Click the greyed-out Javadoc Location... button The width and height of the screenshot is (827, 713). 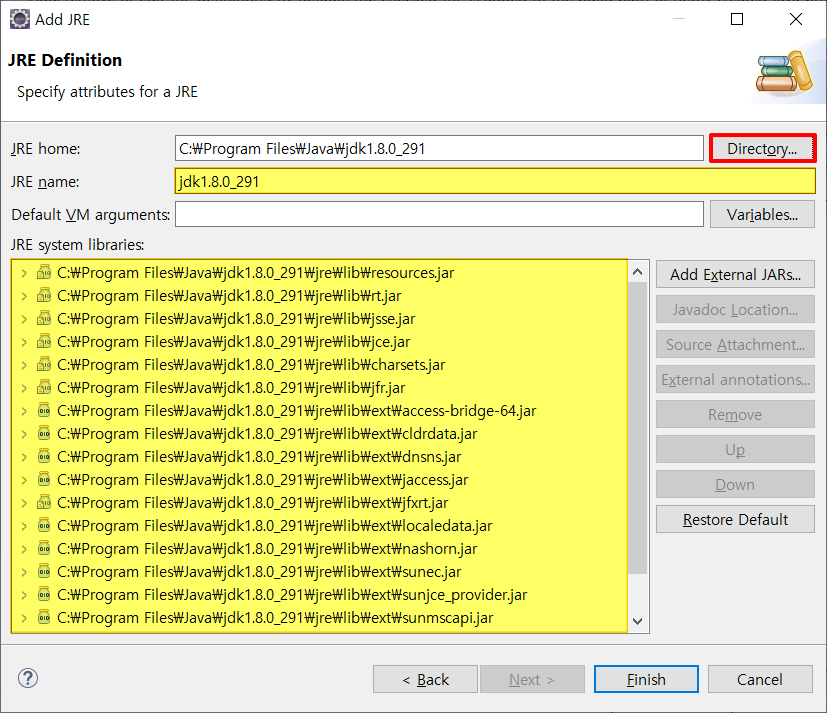click(735, 310)
